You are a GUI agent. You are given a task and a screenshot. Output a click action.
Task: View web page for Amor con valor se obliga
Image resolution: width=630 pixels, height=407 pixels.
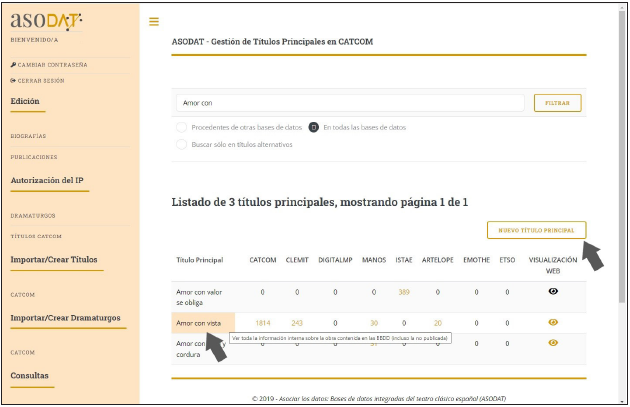552,292
